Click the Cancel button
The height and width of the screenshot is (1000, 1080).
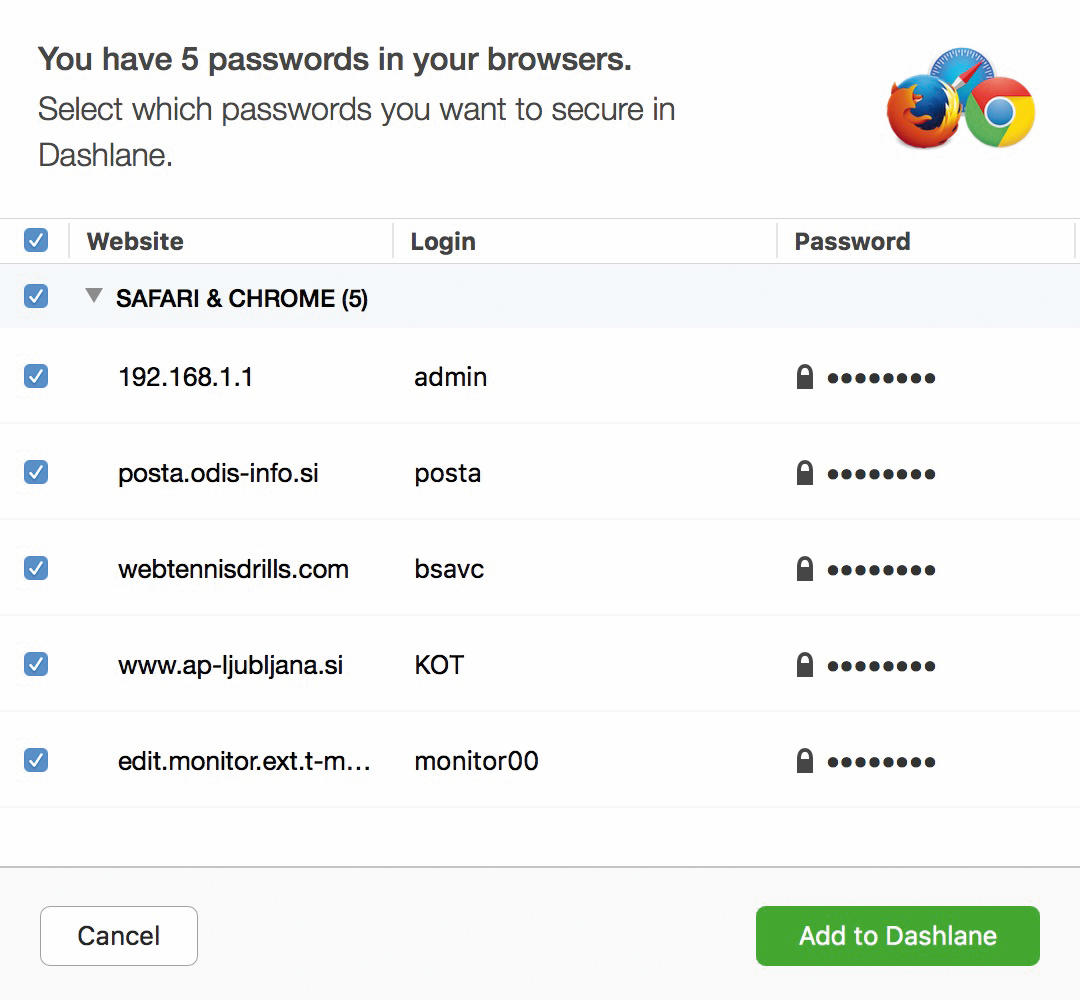pos(118,936)
